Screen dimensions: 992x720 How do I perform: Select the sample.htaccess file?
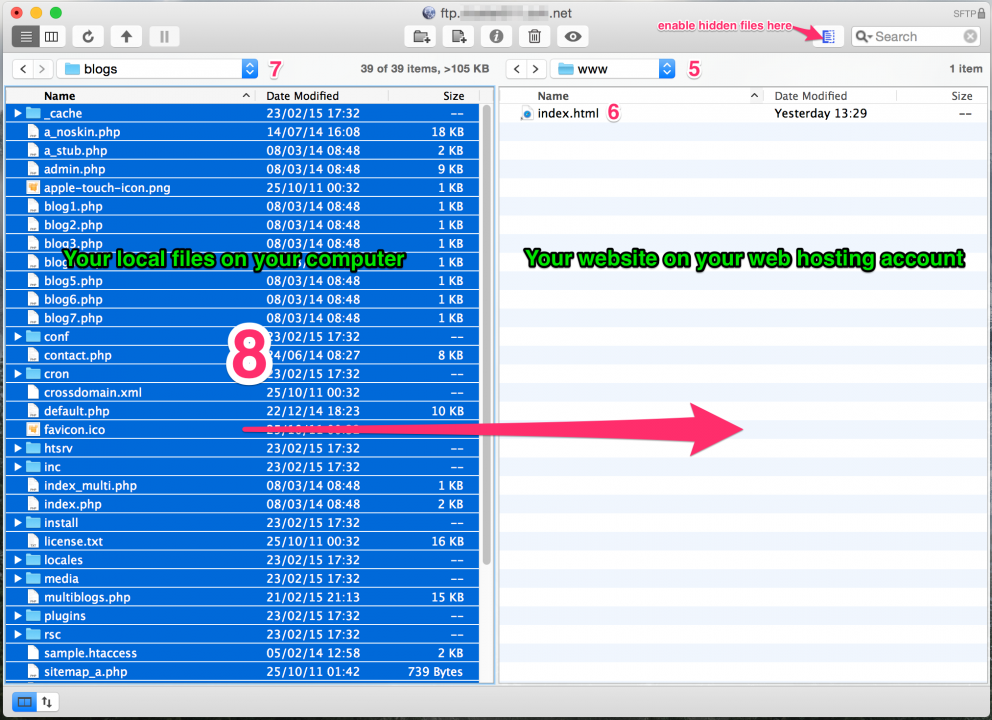(242, 653)
